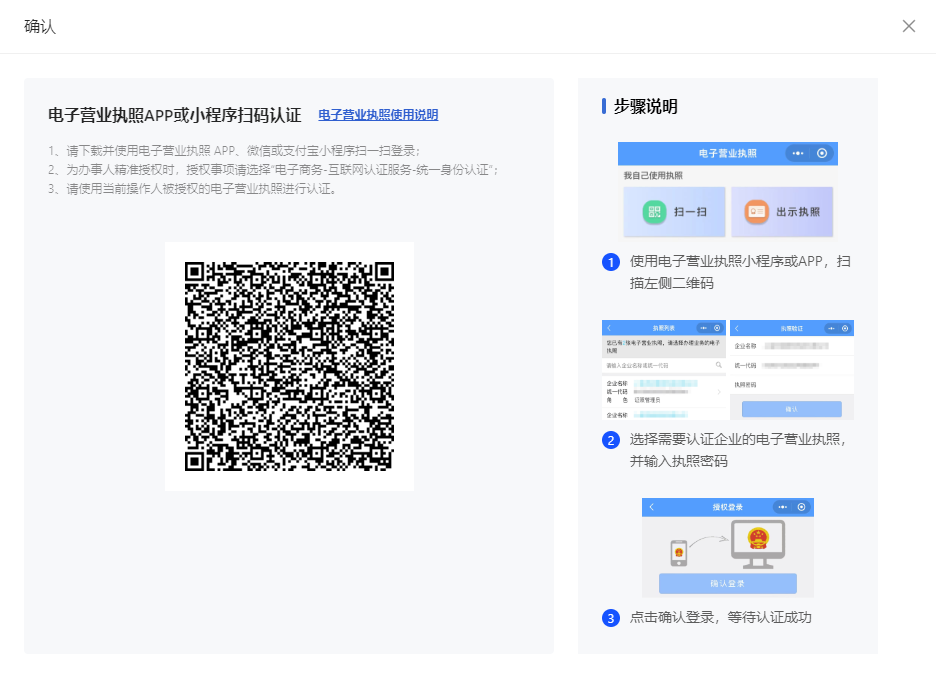936x677 pixels.
Task: Click the orange 出示执照 icon in the step illustration
Action: pyautogui.click(x=756, y=212)
